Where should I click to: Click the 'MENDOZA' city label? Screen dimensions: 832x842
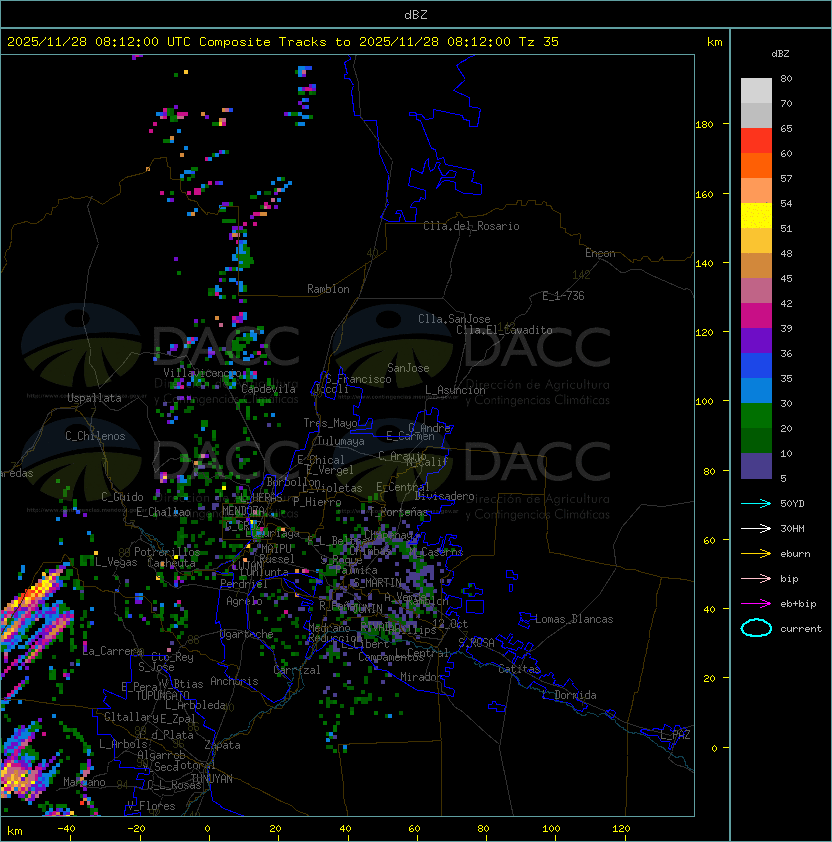243,510
